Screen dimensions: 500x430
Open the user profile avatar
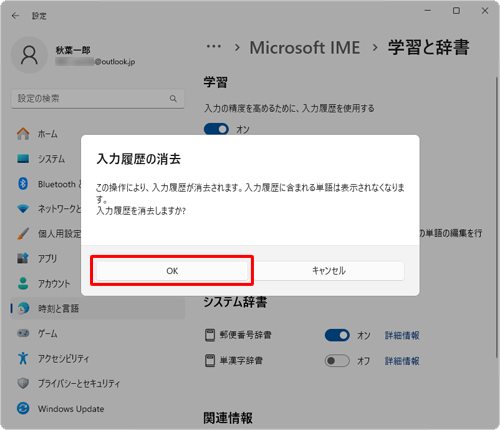[x=29, y=55]
